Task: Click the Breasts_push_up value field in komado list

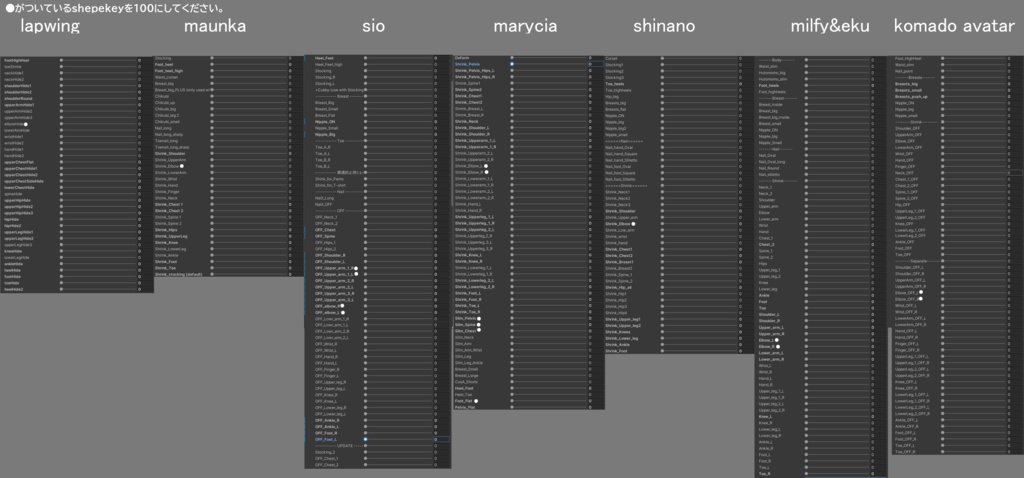Action: (1016, 96)
